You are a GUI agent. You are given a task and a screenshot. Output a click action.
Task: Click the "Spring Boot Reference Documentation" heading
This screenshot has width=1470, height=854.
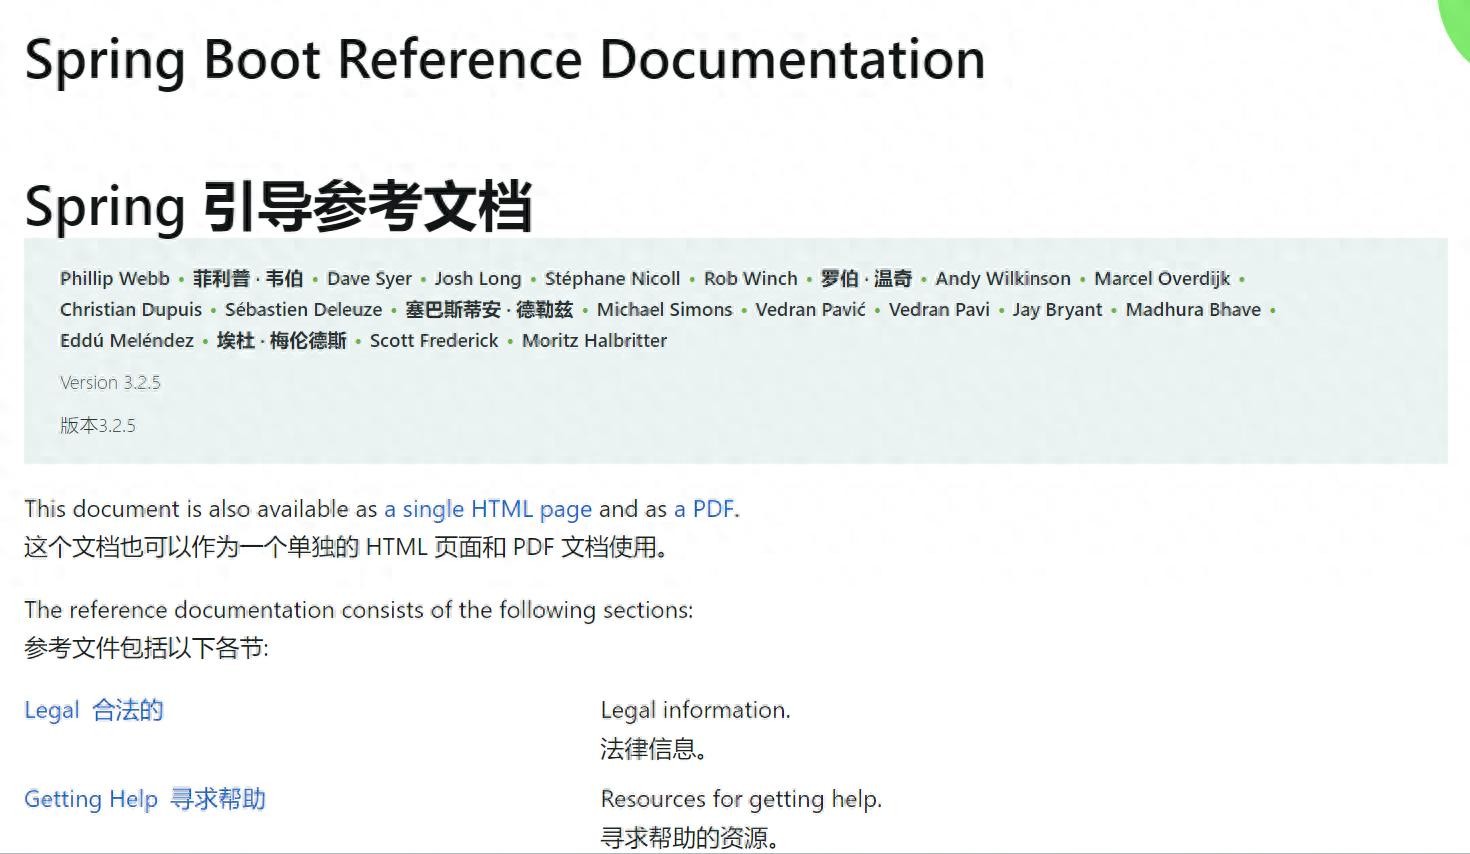click(504, 59)
